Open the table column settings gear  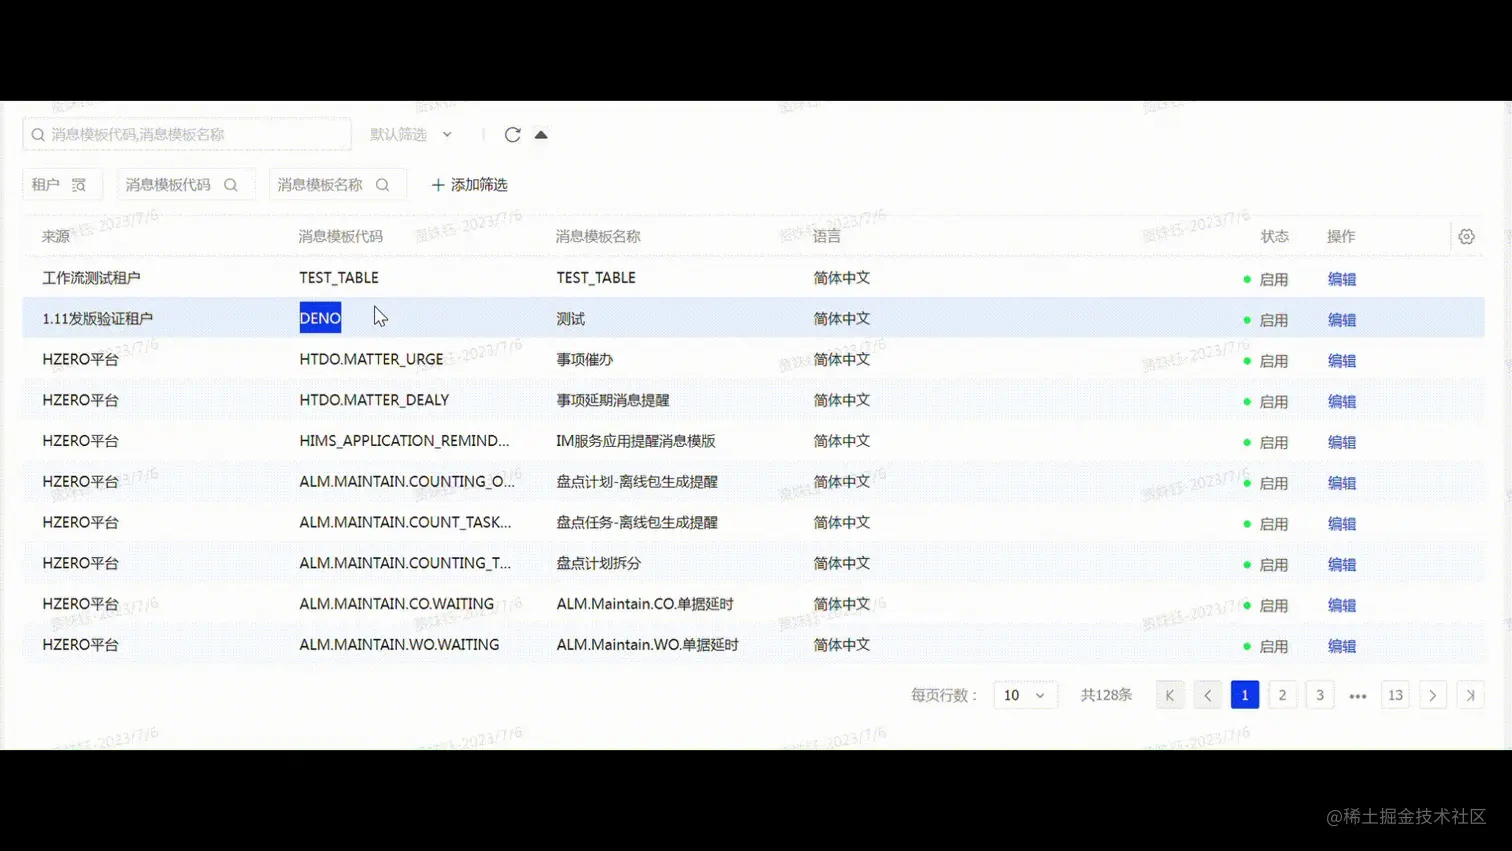pos(1466,236)
